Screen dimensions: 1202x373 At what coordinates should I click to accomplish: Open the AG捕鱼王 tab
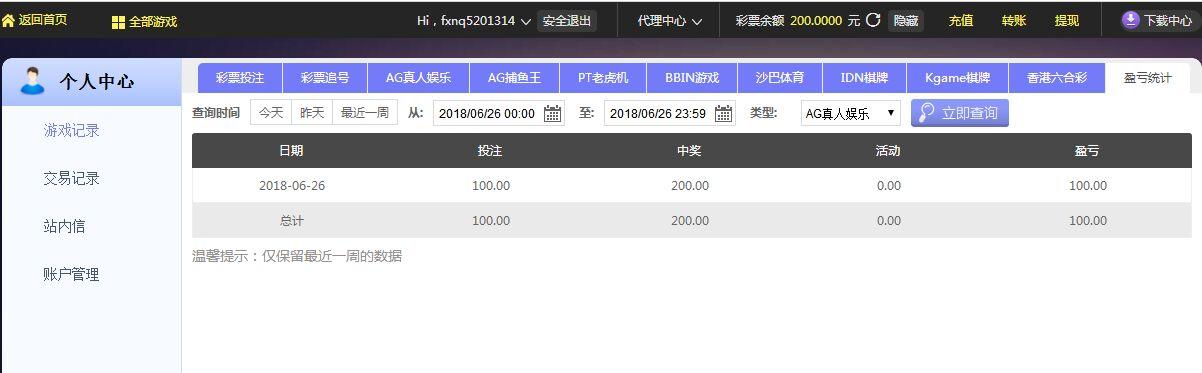tap(514, 78)
